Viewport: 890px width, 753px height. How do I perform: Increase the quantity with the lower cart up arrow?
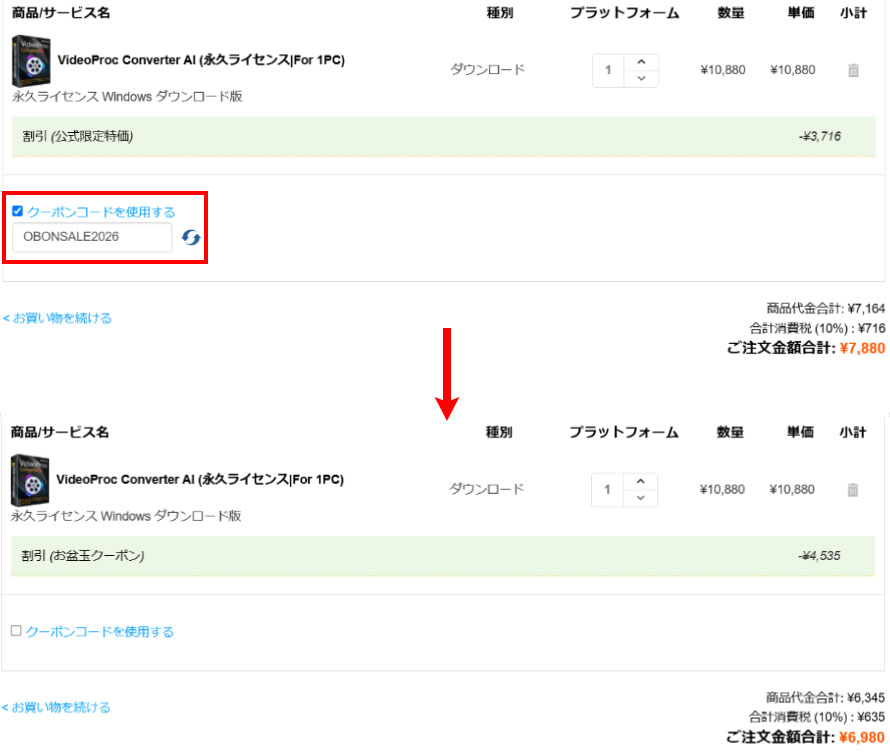640,481
